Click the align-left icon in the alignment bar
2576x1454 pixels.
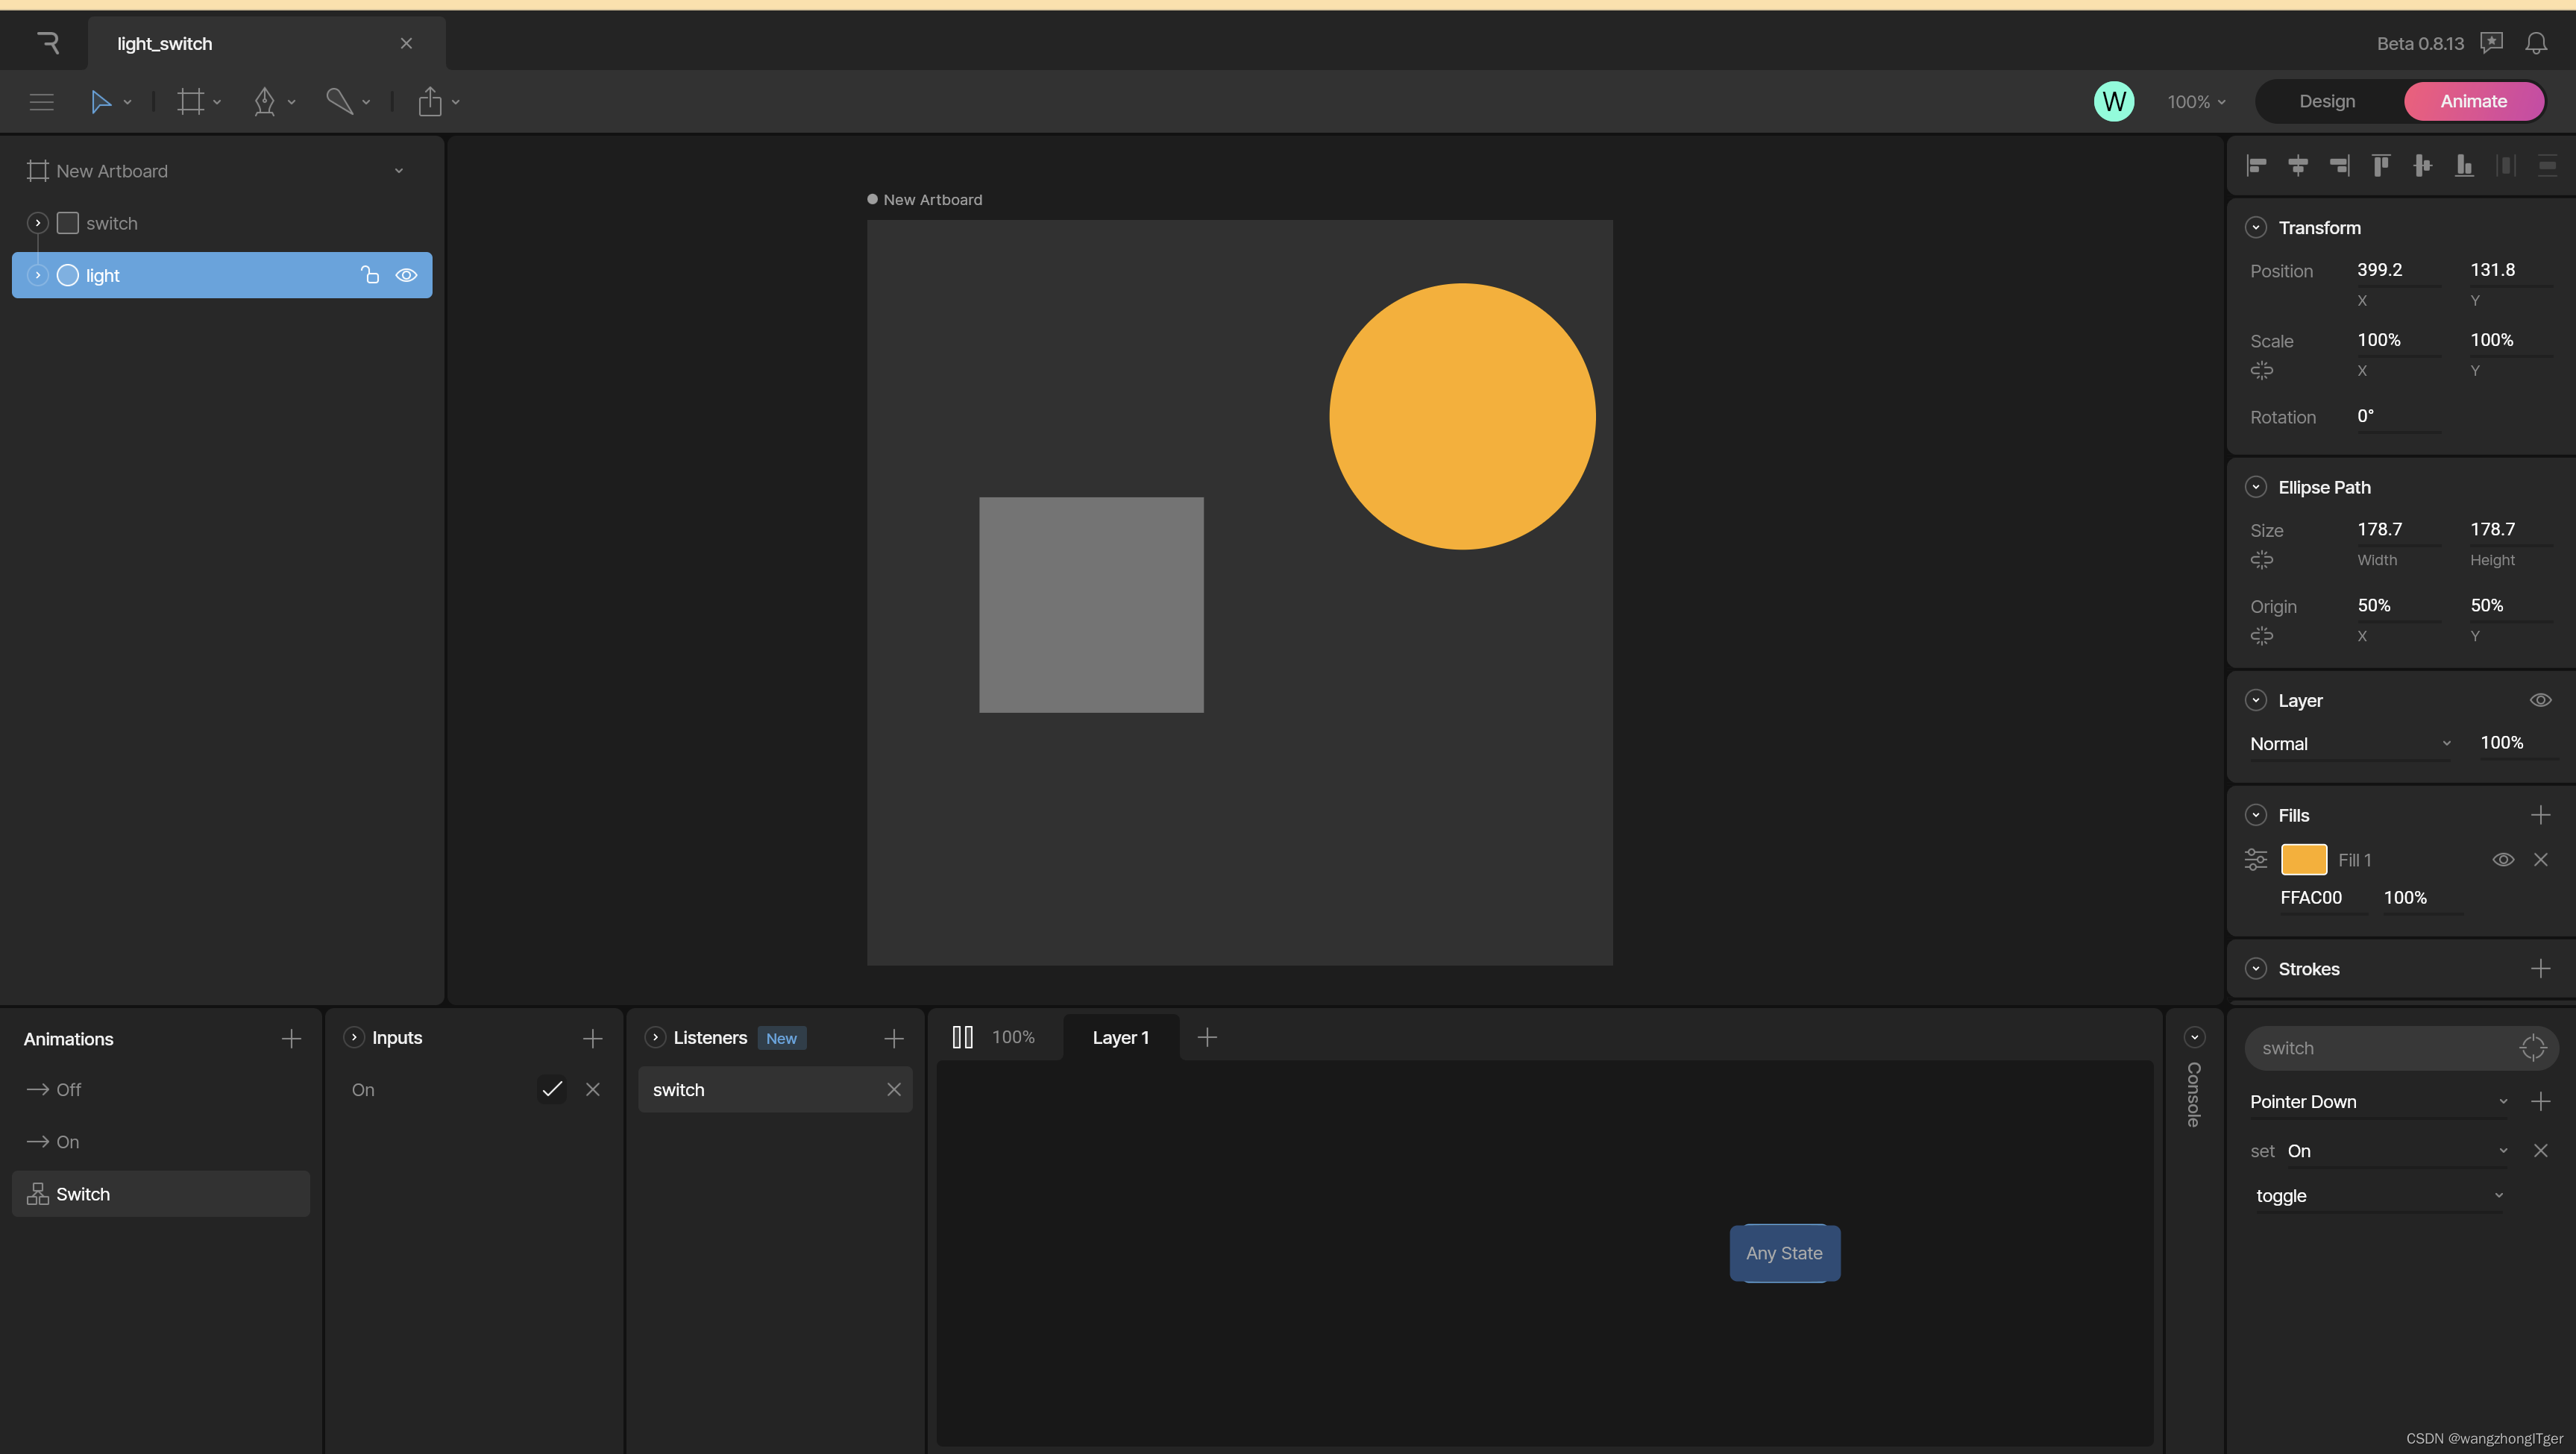(2257, 164)
